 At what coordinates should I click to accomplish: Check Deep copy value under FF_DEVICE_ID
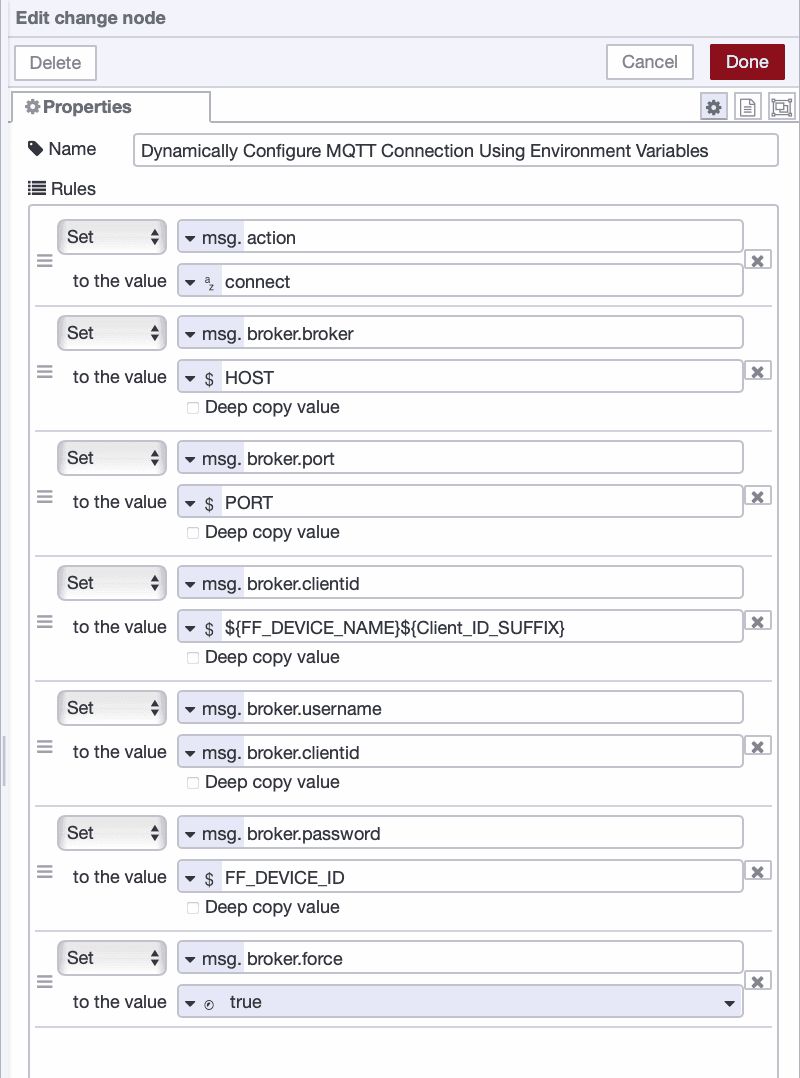pos(193,908)
